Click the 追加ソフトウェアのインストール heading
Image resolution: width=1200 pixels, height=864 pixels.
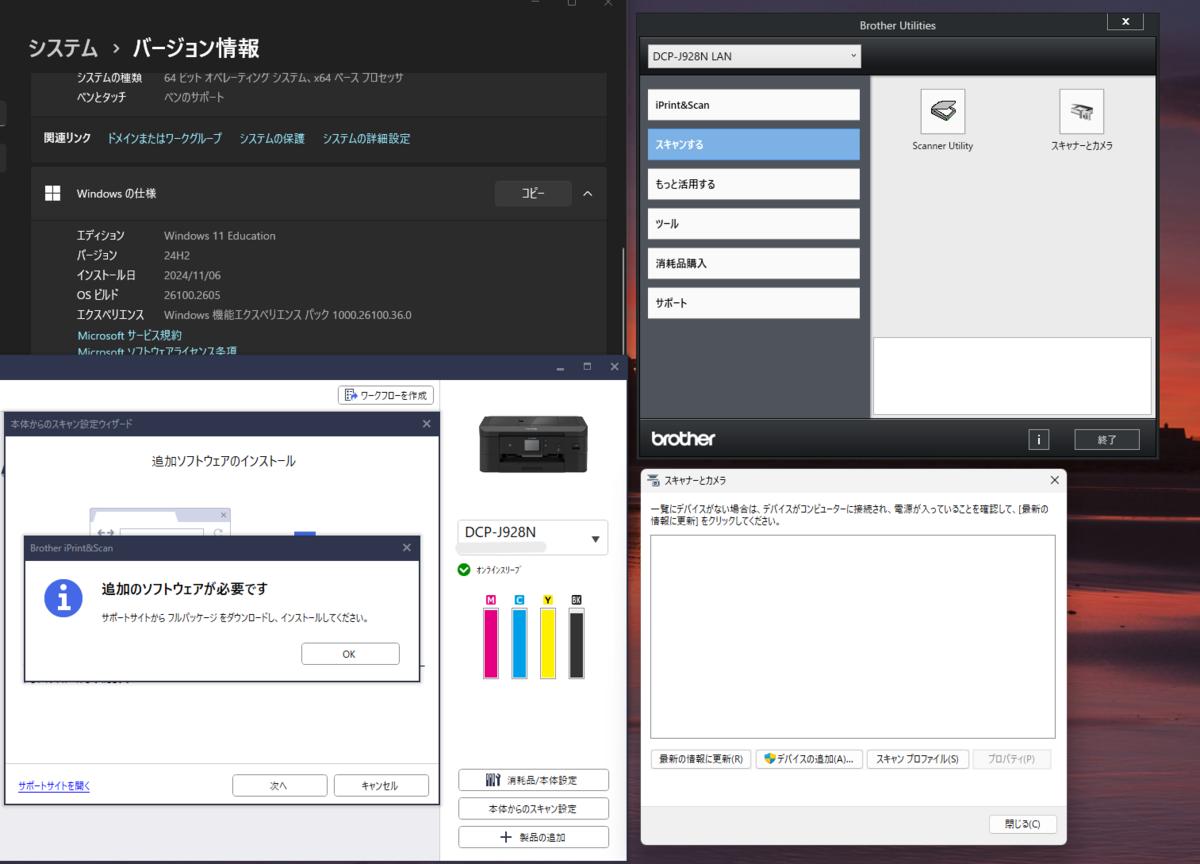(x=223, y=461)
